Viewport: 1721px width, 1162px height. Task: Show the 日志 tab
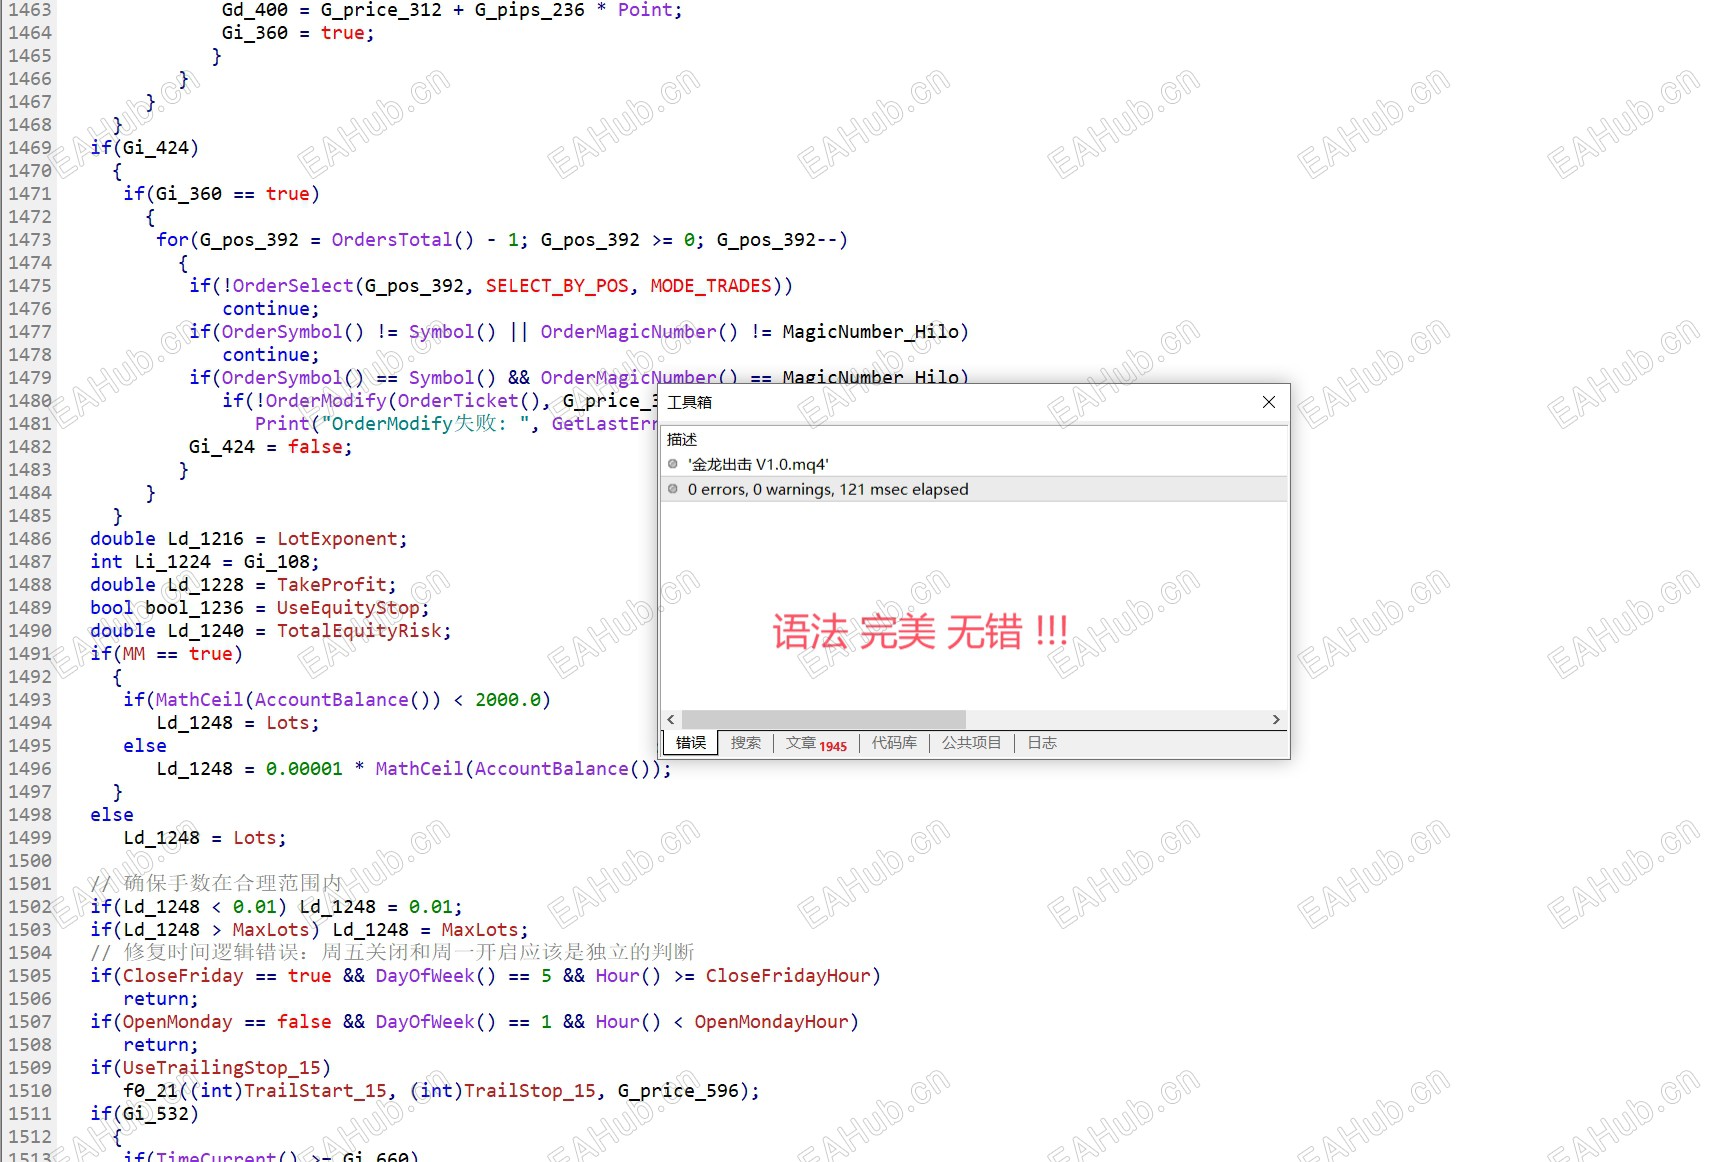(1042, 743)
